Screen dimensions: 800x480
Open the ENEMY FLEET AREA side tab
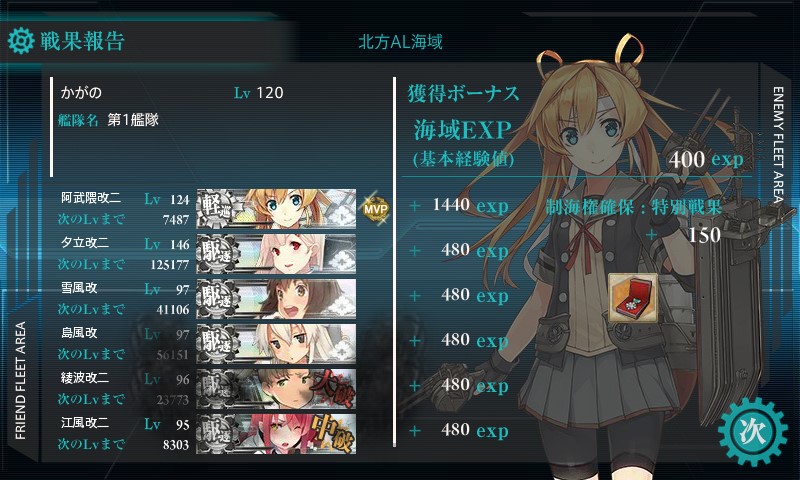coord(778,145)
